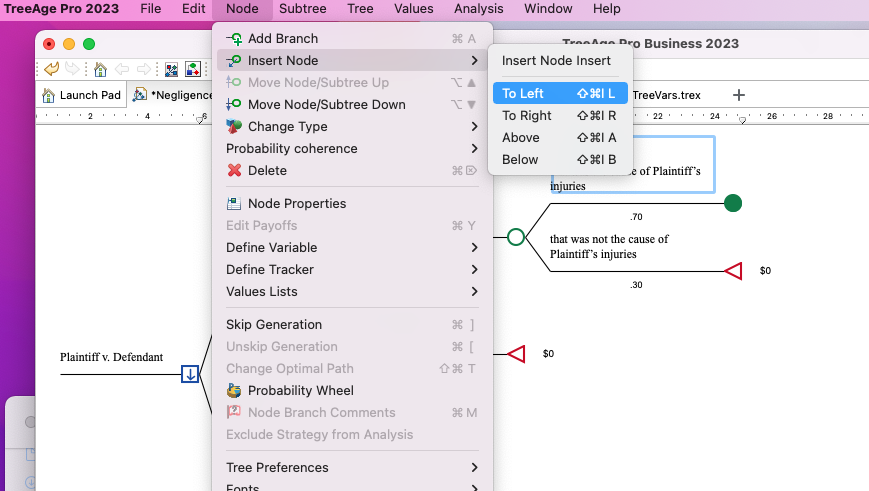Open the Help menu
The height and width of the screenshot is (491, 869).
(x=607, y=9)
